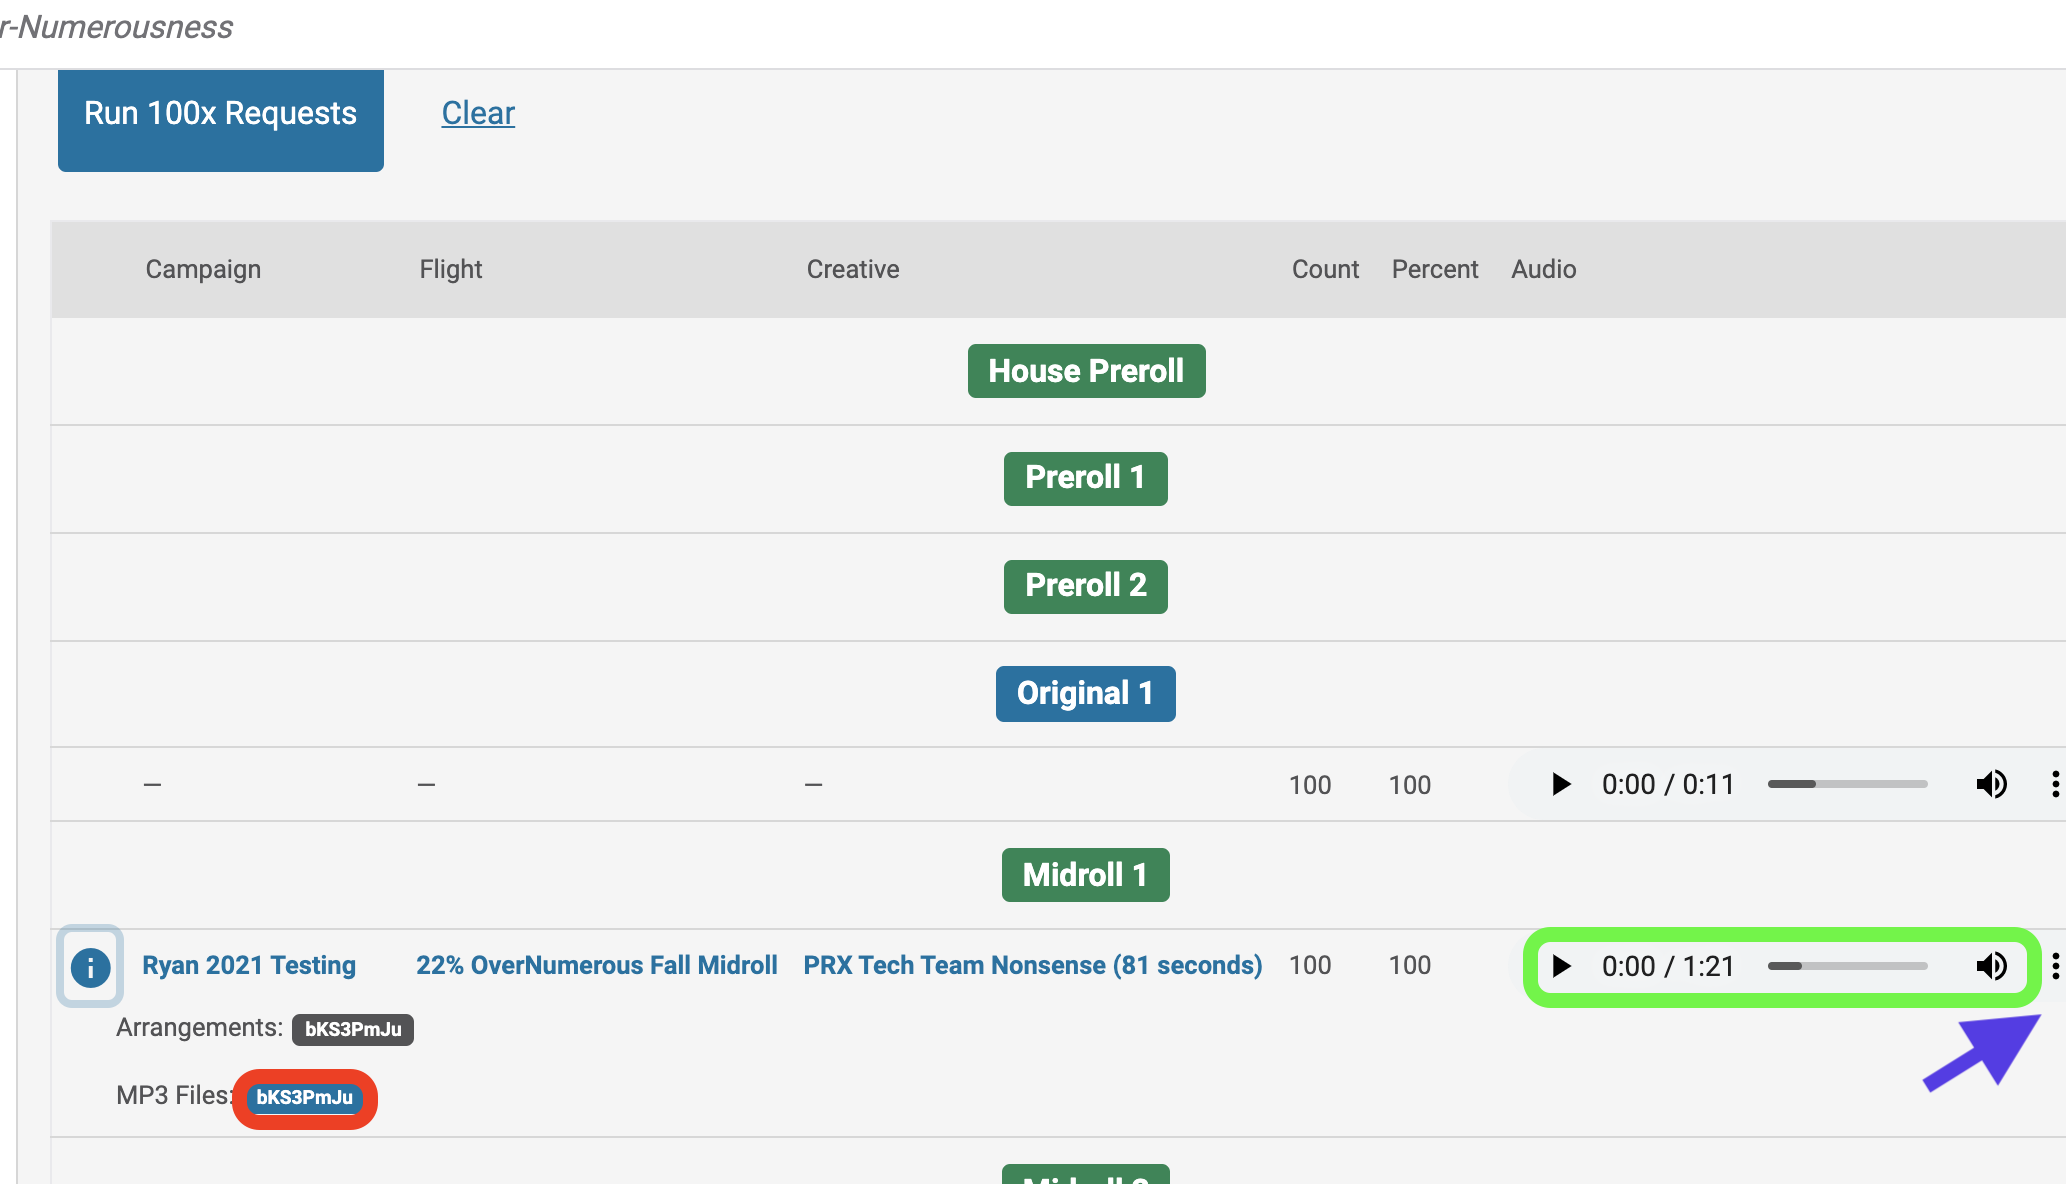The image size is (2066, 1184).
Task: Click the Percent column header
Action: (1435, 269)
